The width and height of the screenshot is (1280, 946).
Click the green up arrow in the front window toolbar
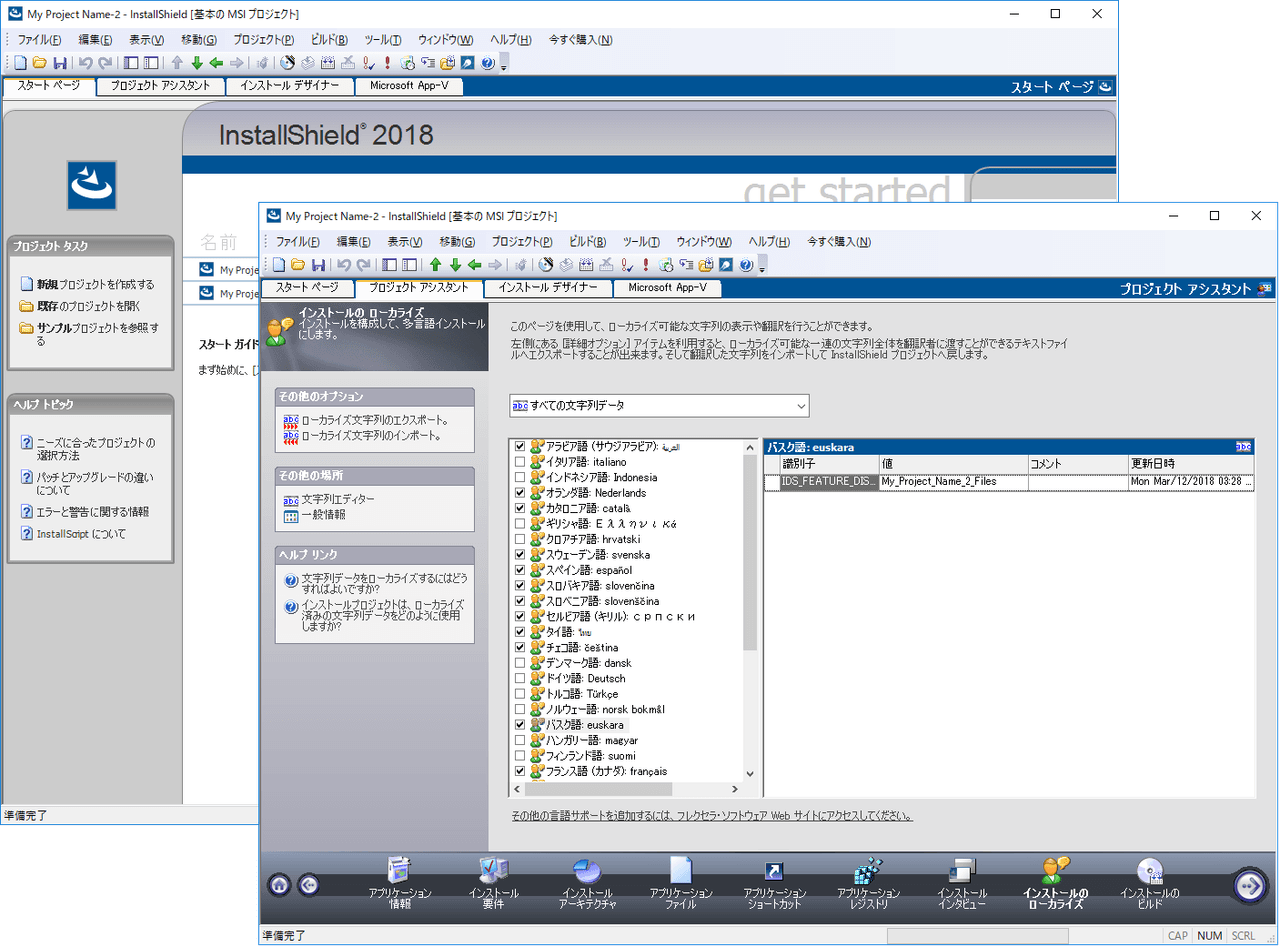pyautogui.click(x=435, y=265)
